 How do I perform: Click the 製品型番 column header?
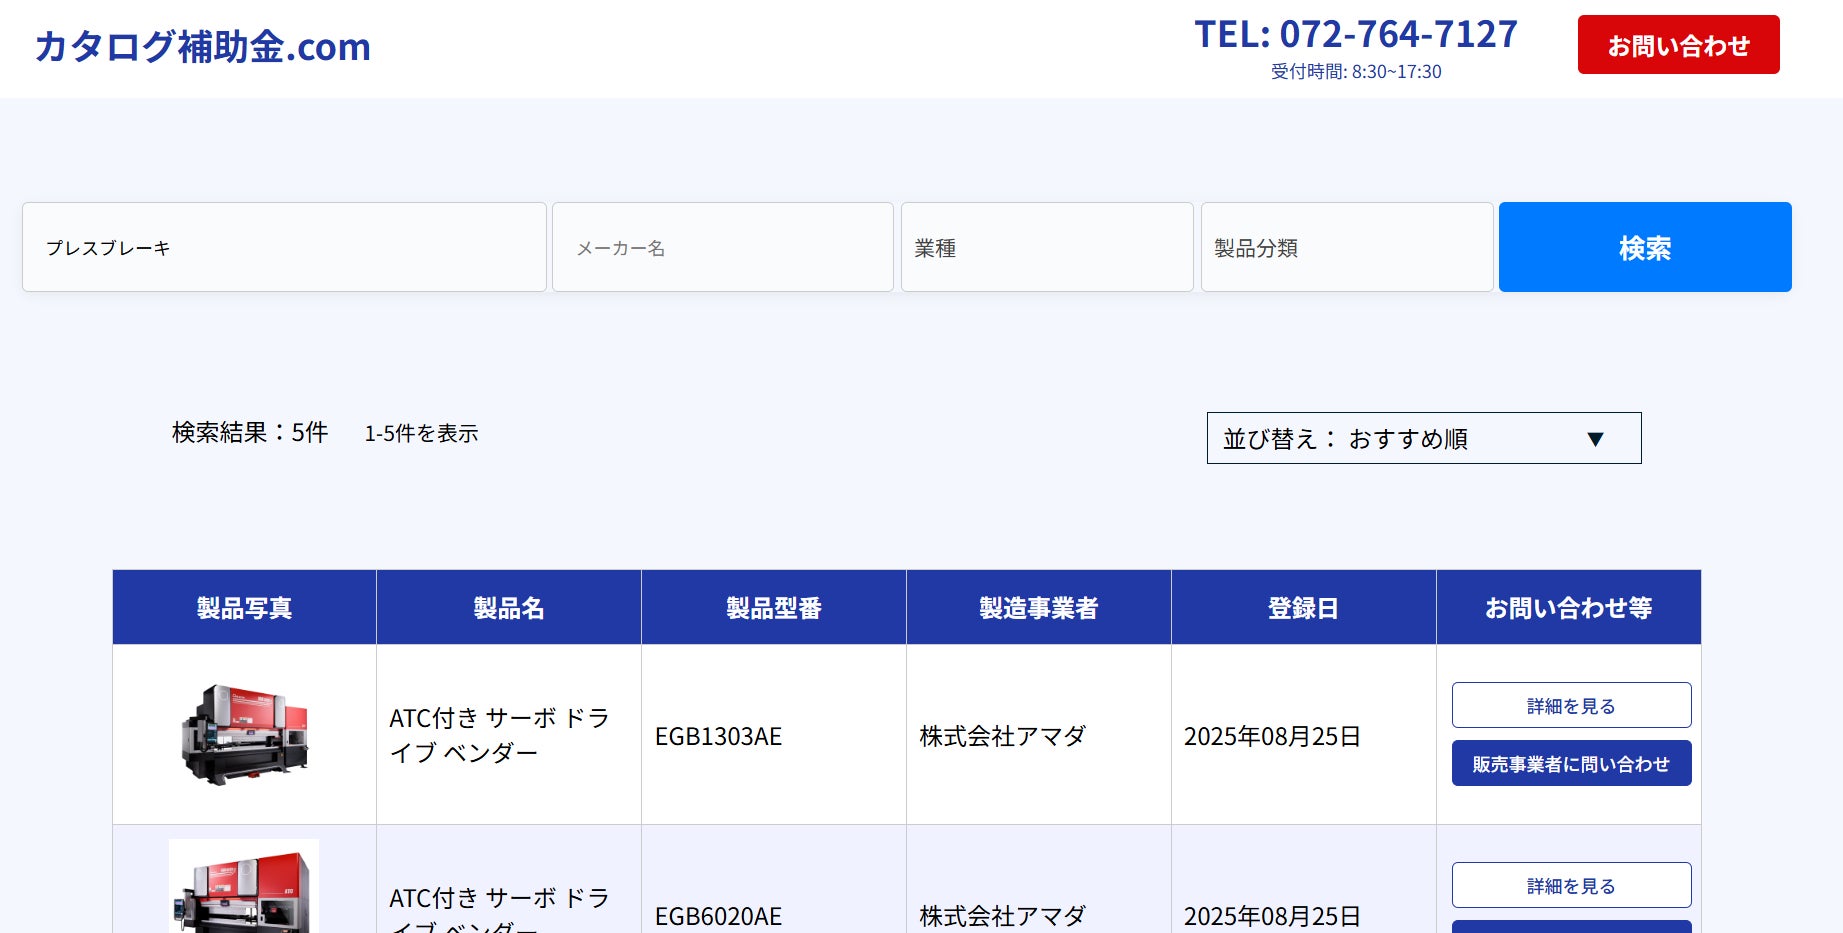tap(774, 607)
